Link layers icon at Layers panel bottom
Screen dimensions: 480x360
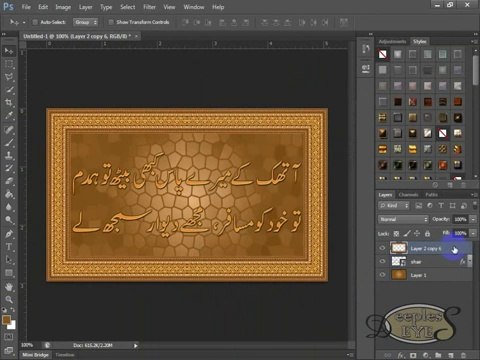click(388, 355)
